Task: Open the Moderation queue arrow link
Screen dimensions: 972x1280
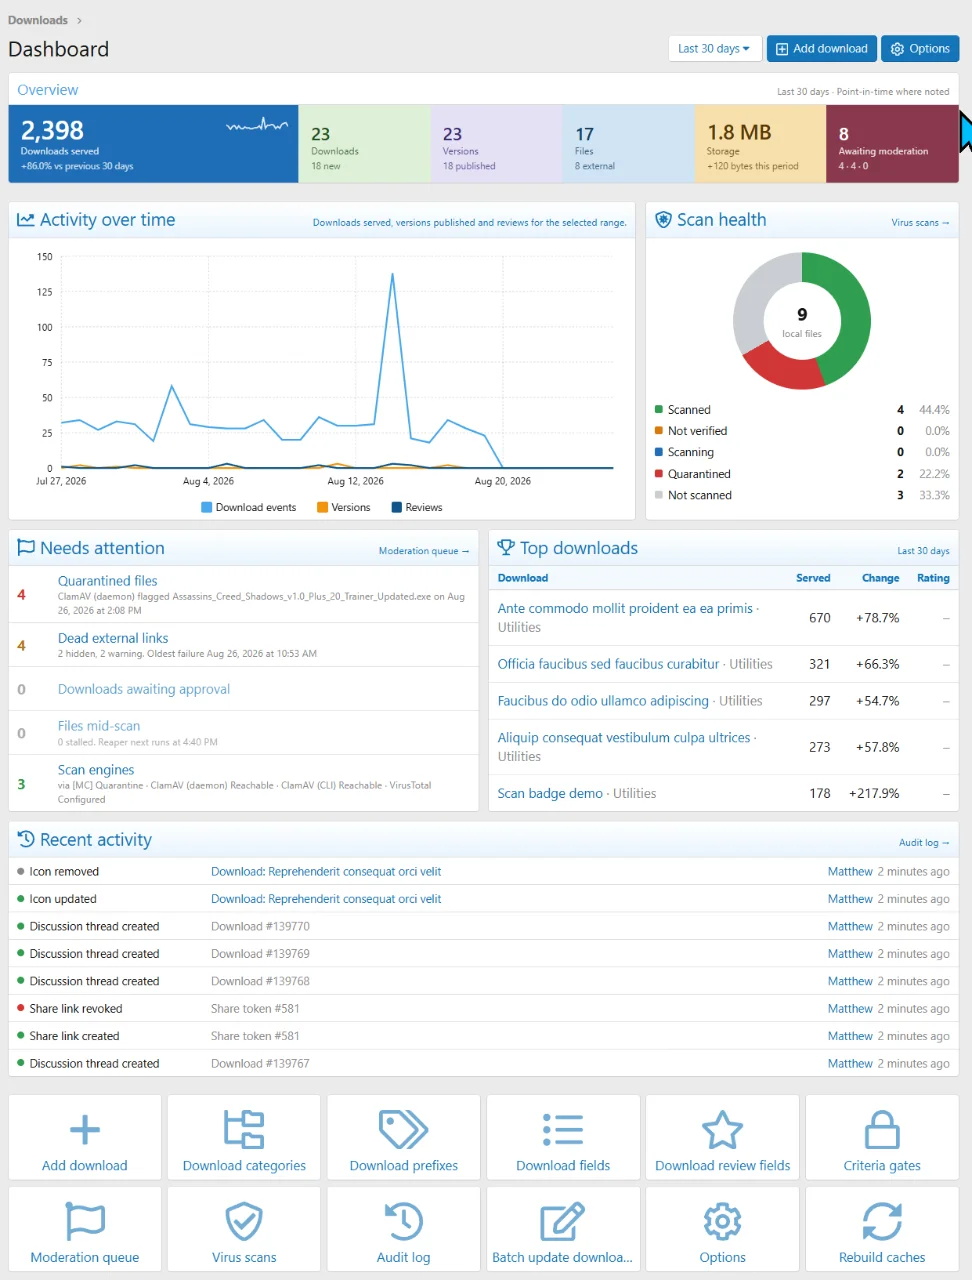Action: (424, 551)
